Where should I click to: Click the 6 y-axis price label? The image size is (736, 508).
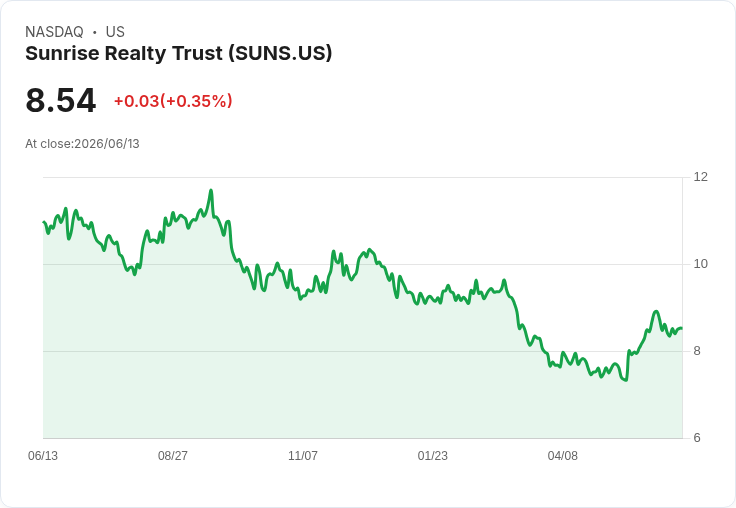(697, 438)
